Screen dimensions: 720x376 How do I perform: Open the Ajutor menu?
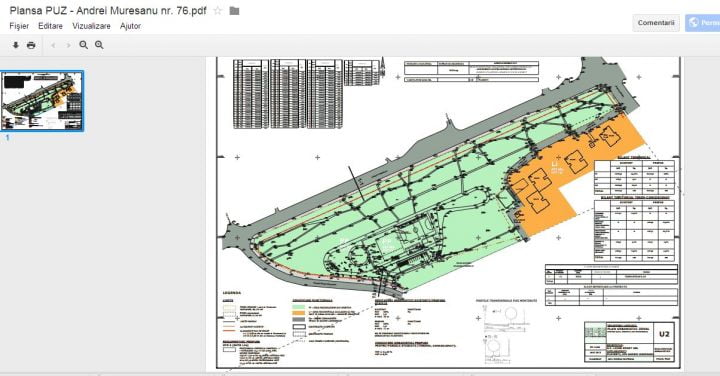(x=130, y=26)
